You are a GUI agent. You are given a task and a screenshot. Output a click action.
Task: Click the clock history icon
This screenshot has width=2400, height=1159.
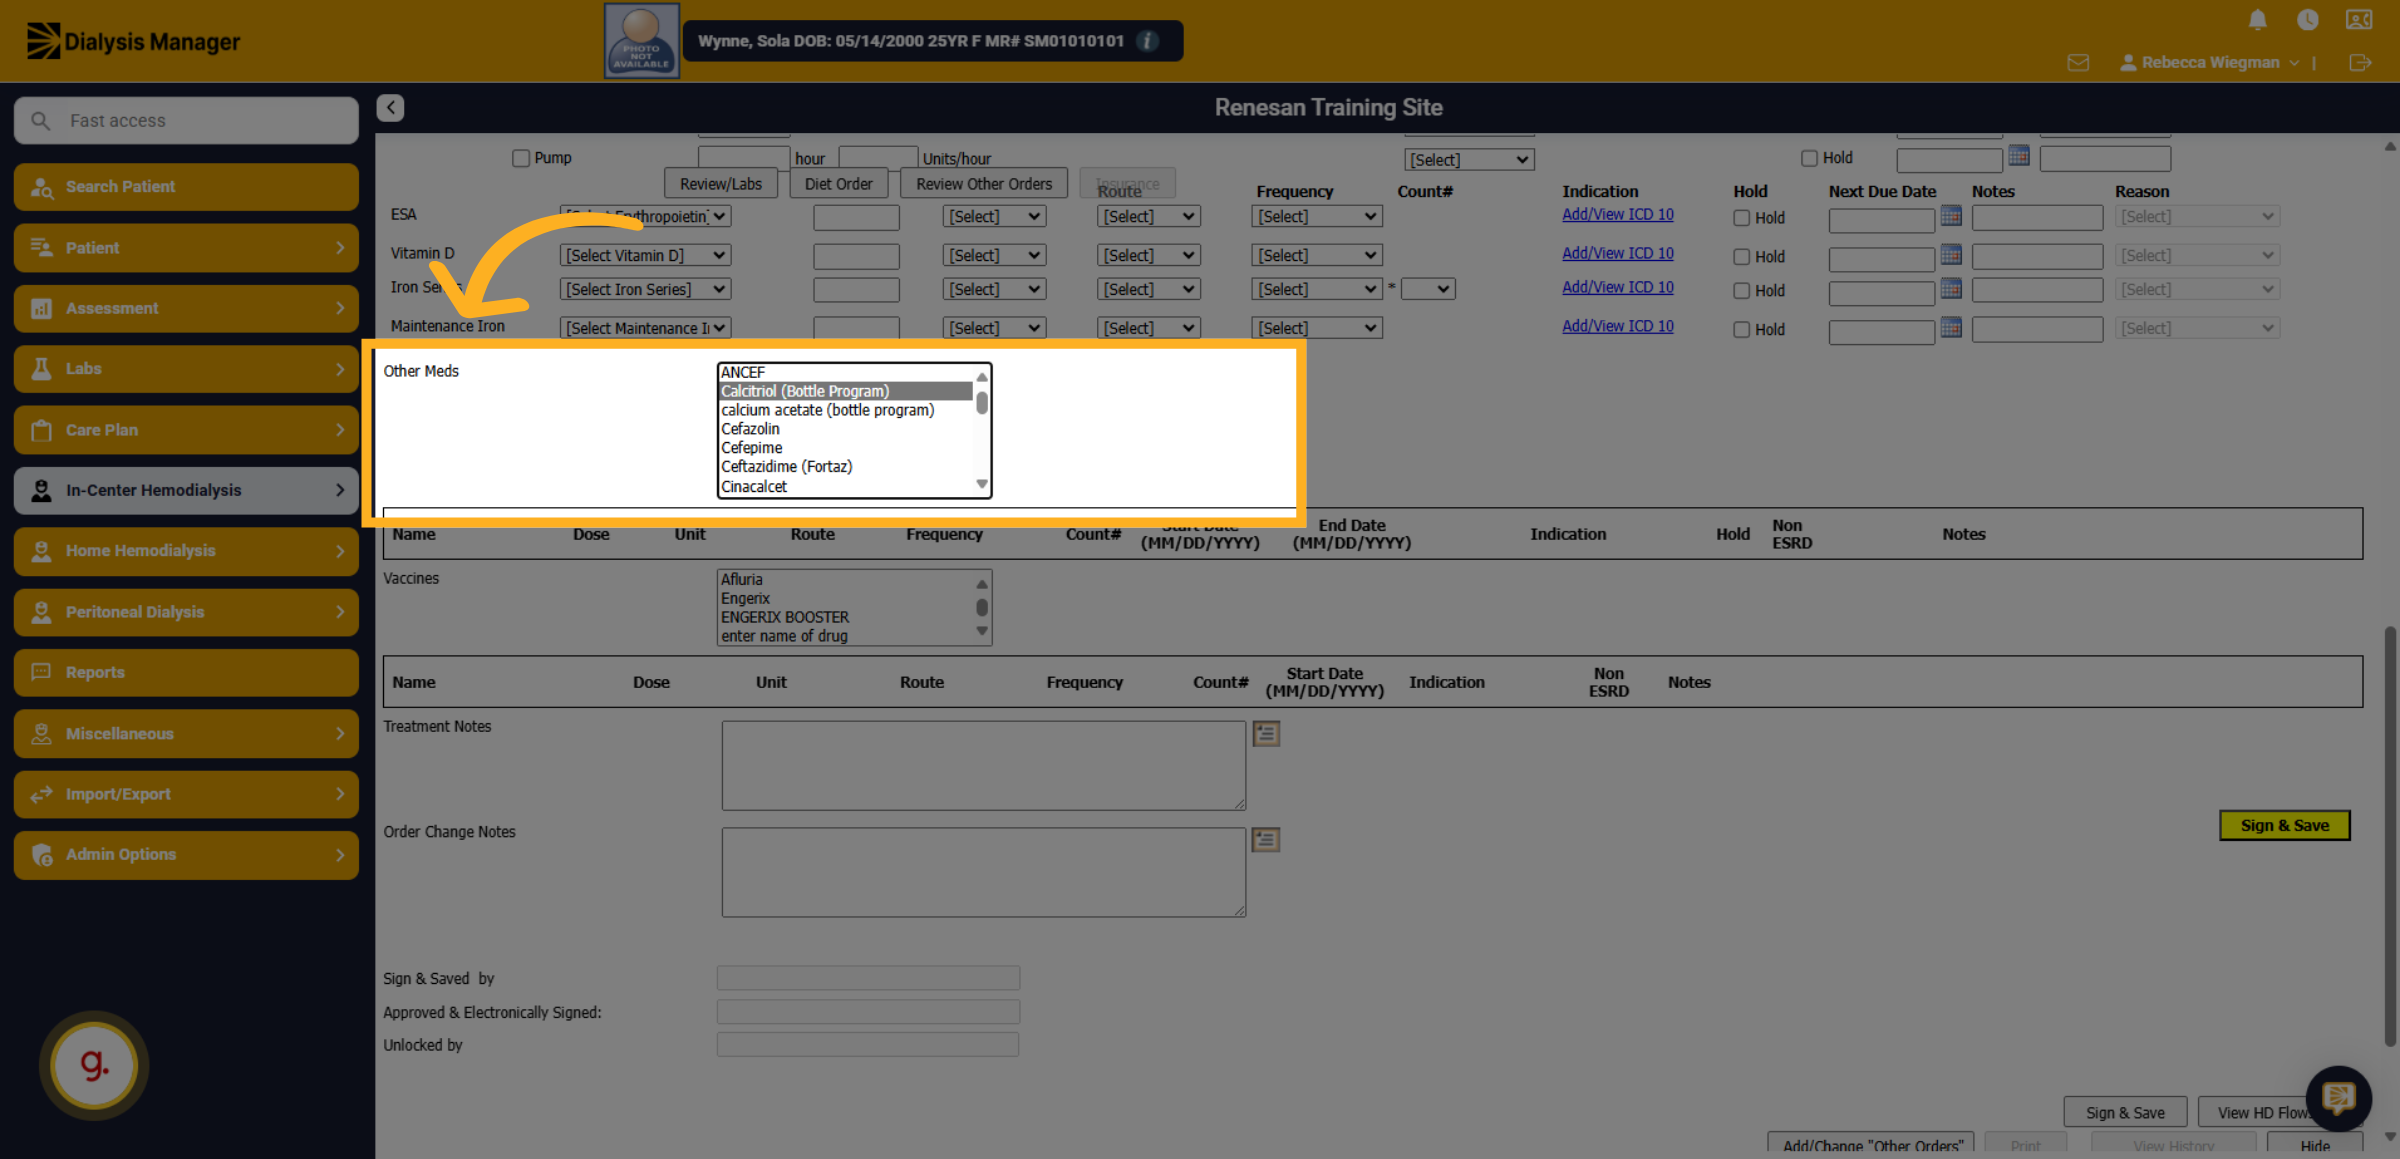[x=2308, y=20]
